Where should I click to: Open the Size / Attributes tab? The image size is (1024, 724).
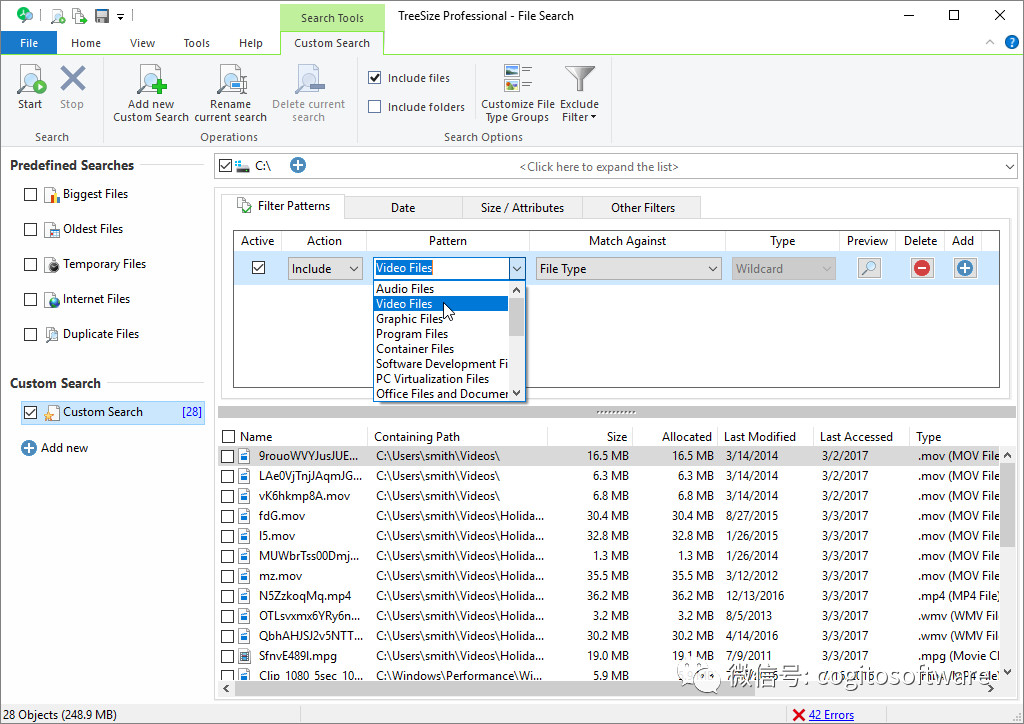522,208
